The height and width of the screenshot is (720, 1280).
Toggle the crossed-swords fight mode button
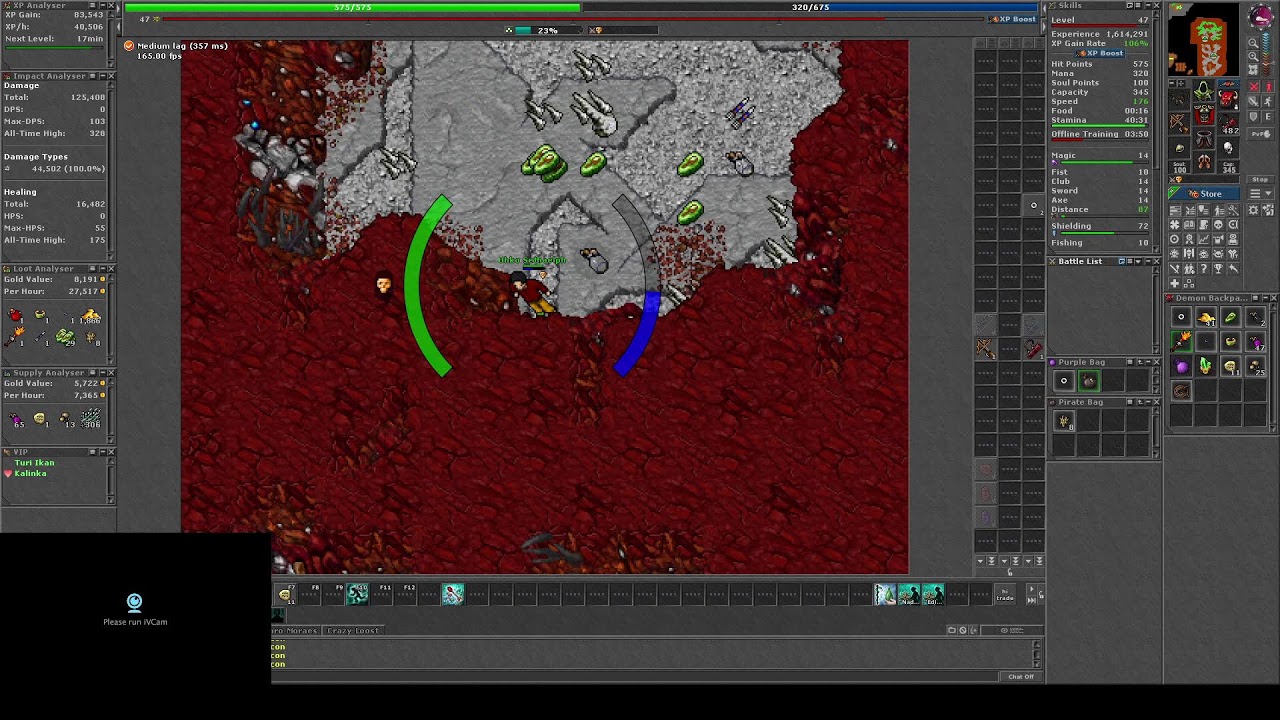1253,86
